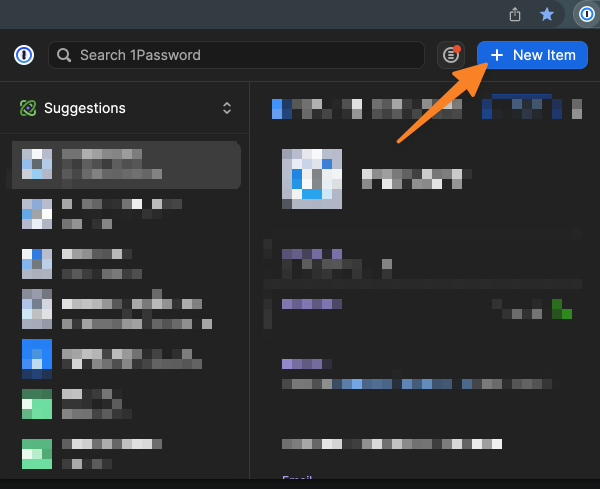Click the plus icon on New Item
The width and height of the screenshot is (600, 489).
coord(497,55)
